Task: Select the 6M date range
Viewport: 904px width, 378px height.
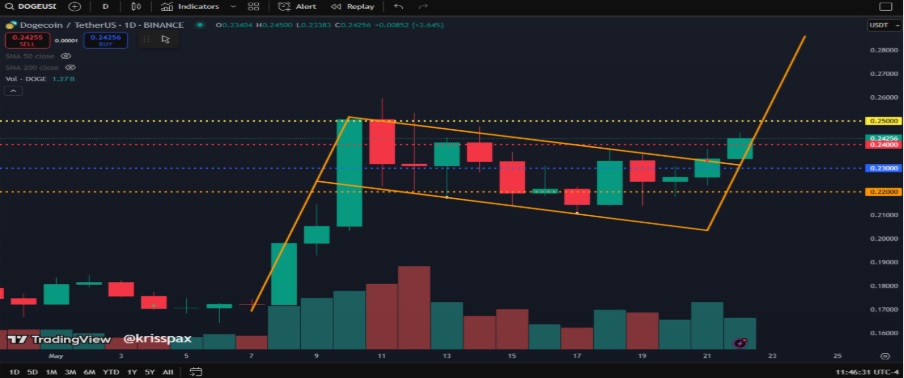Action: (89, 372)
